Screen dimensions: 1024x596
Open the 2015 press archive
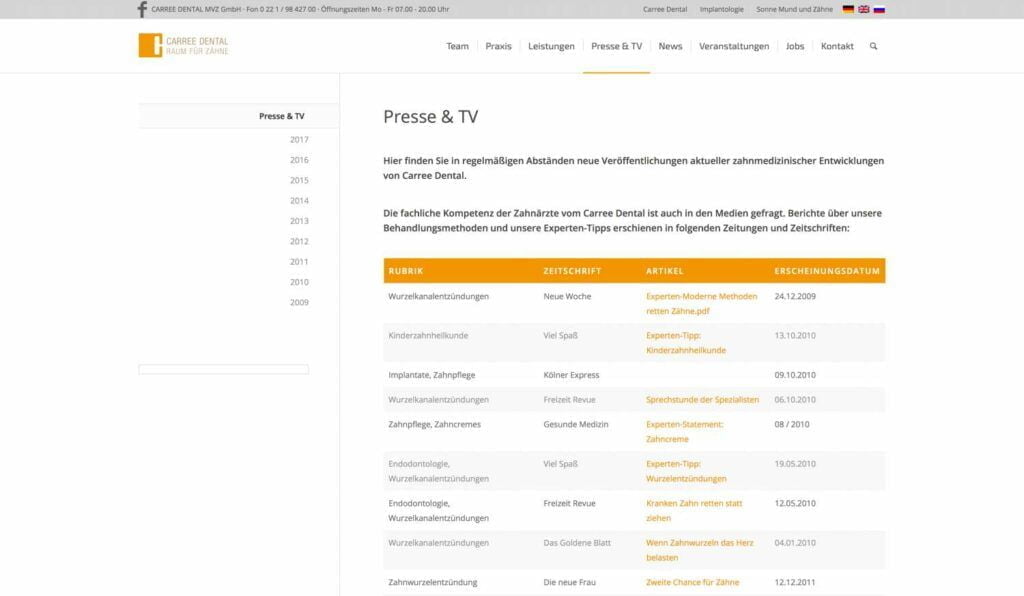click(x=299, y=180)
